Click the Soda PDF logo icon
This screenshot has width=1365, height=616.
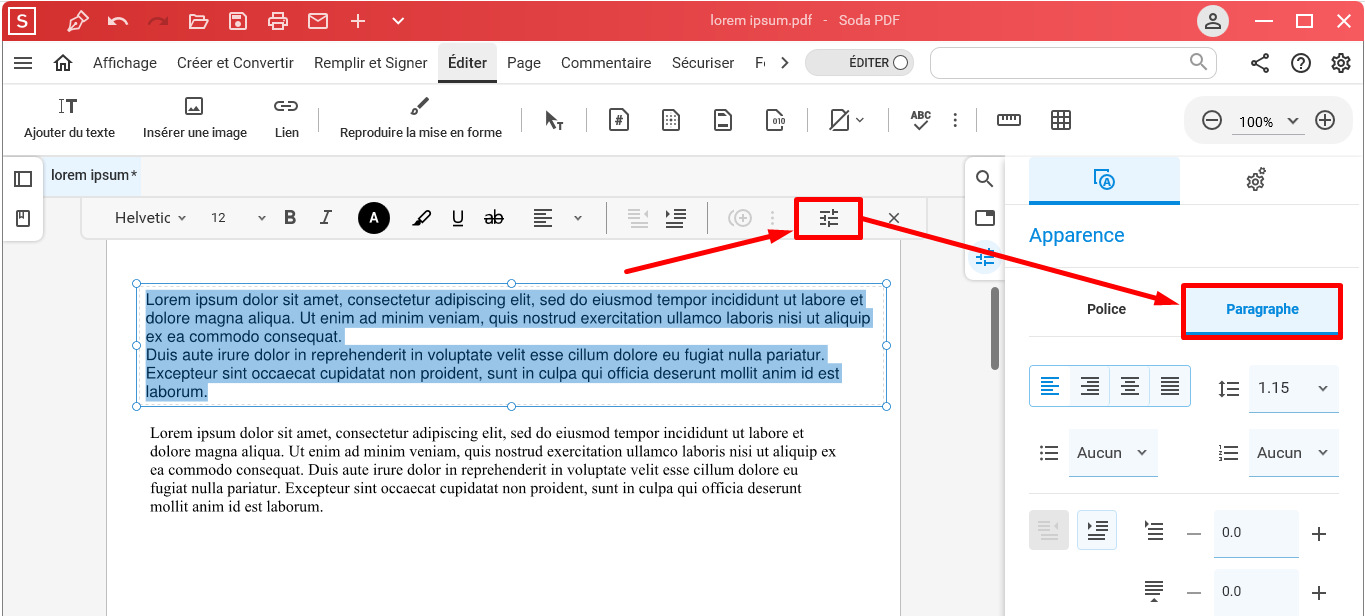point(21,21)
